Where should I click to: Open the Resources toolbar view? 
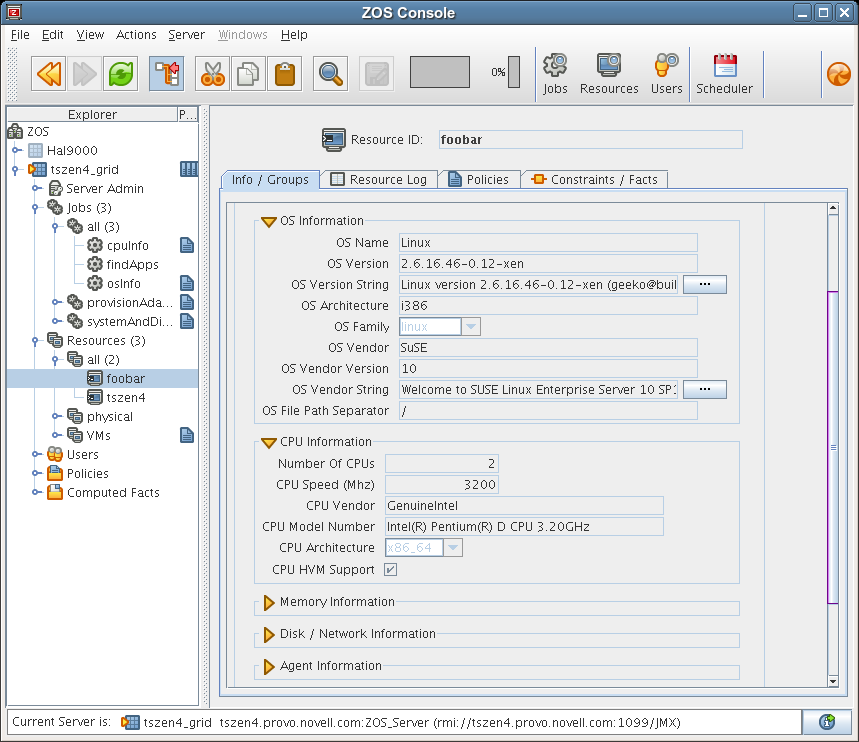pos(609,74)
